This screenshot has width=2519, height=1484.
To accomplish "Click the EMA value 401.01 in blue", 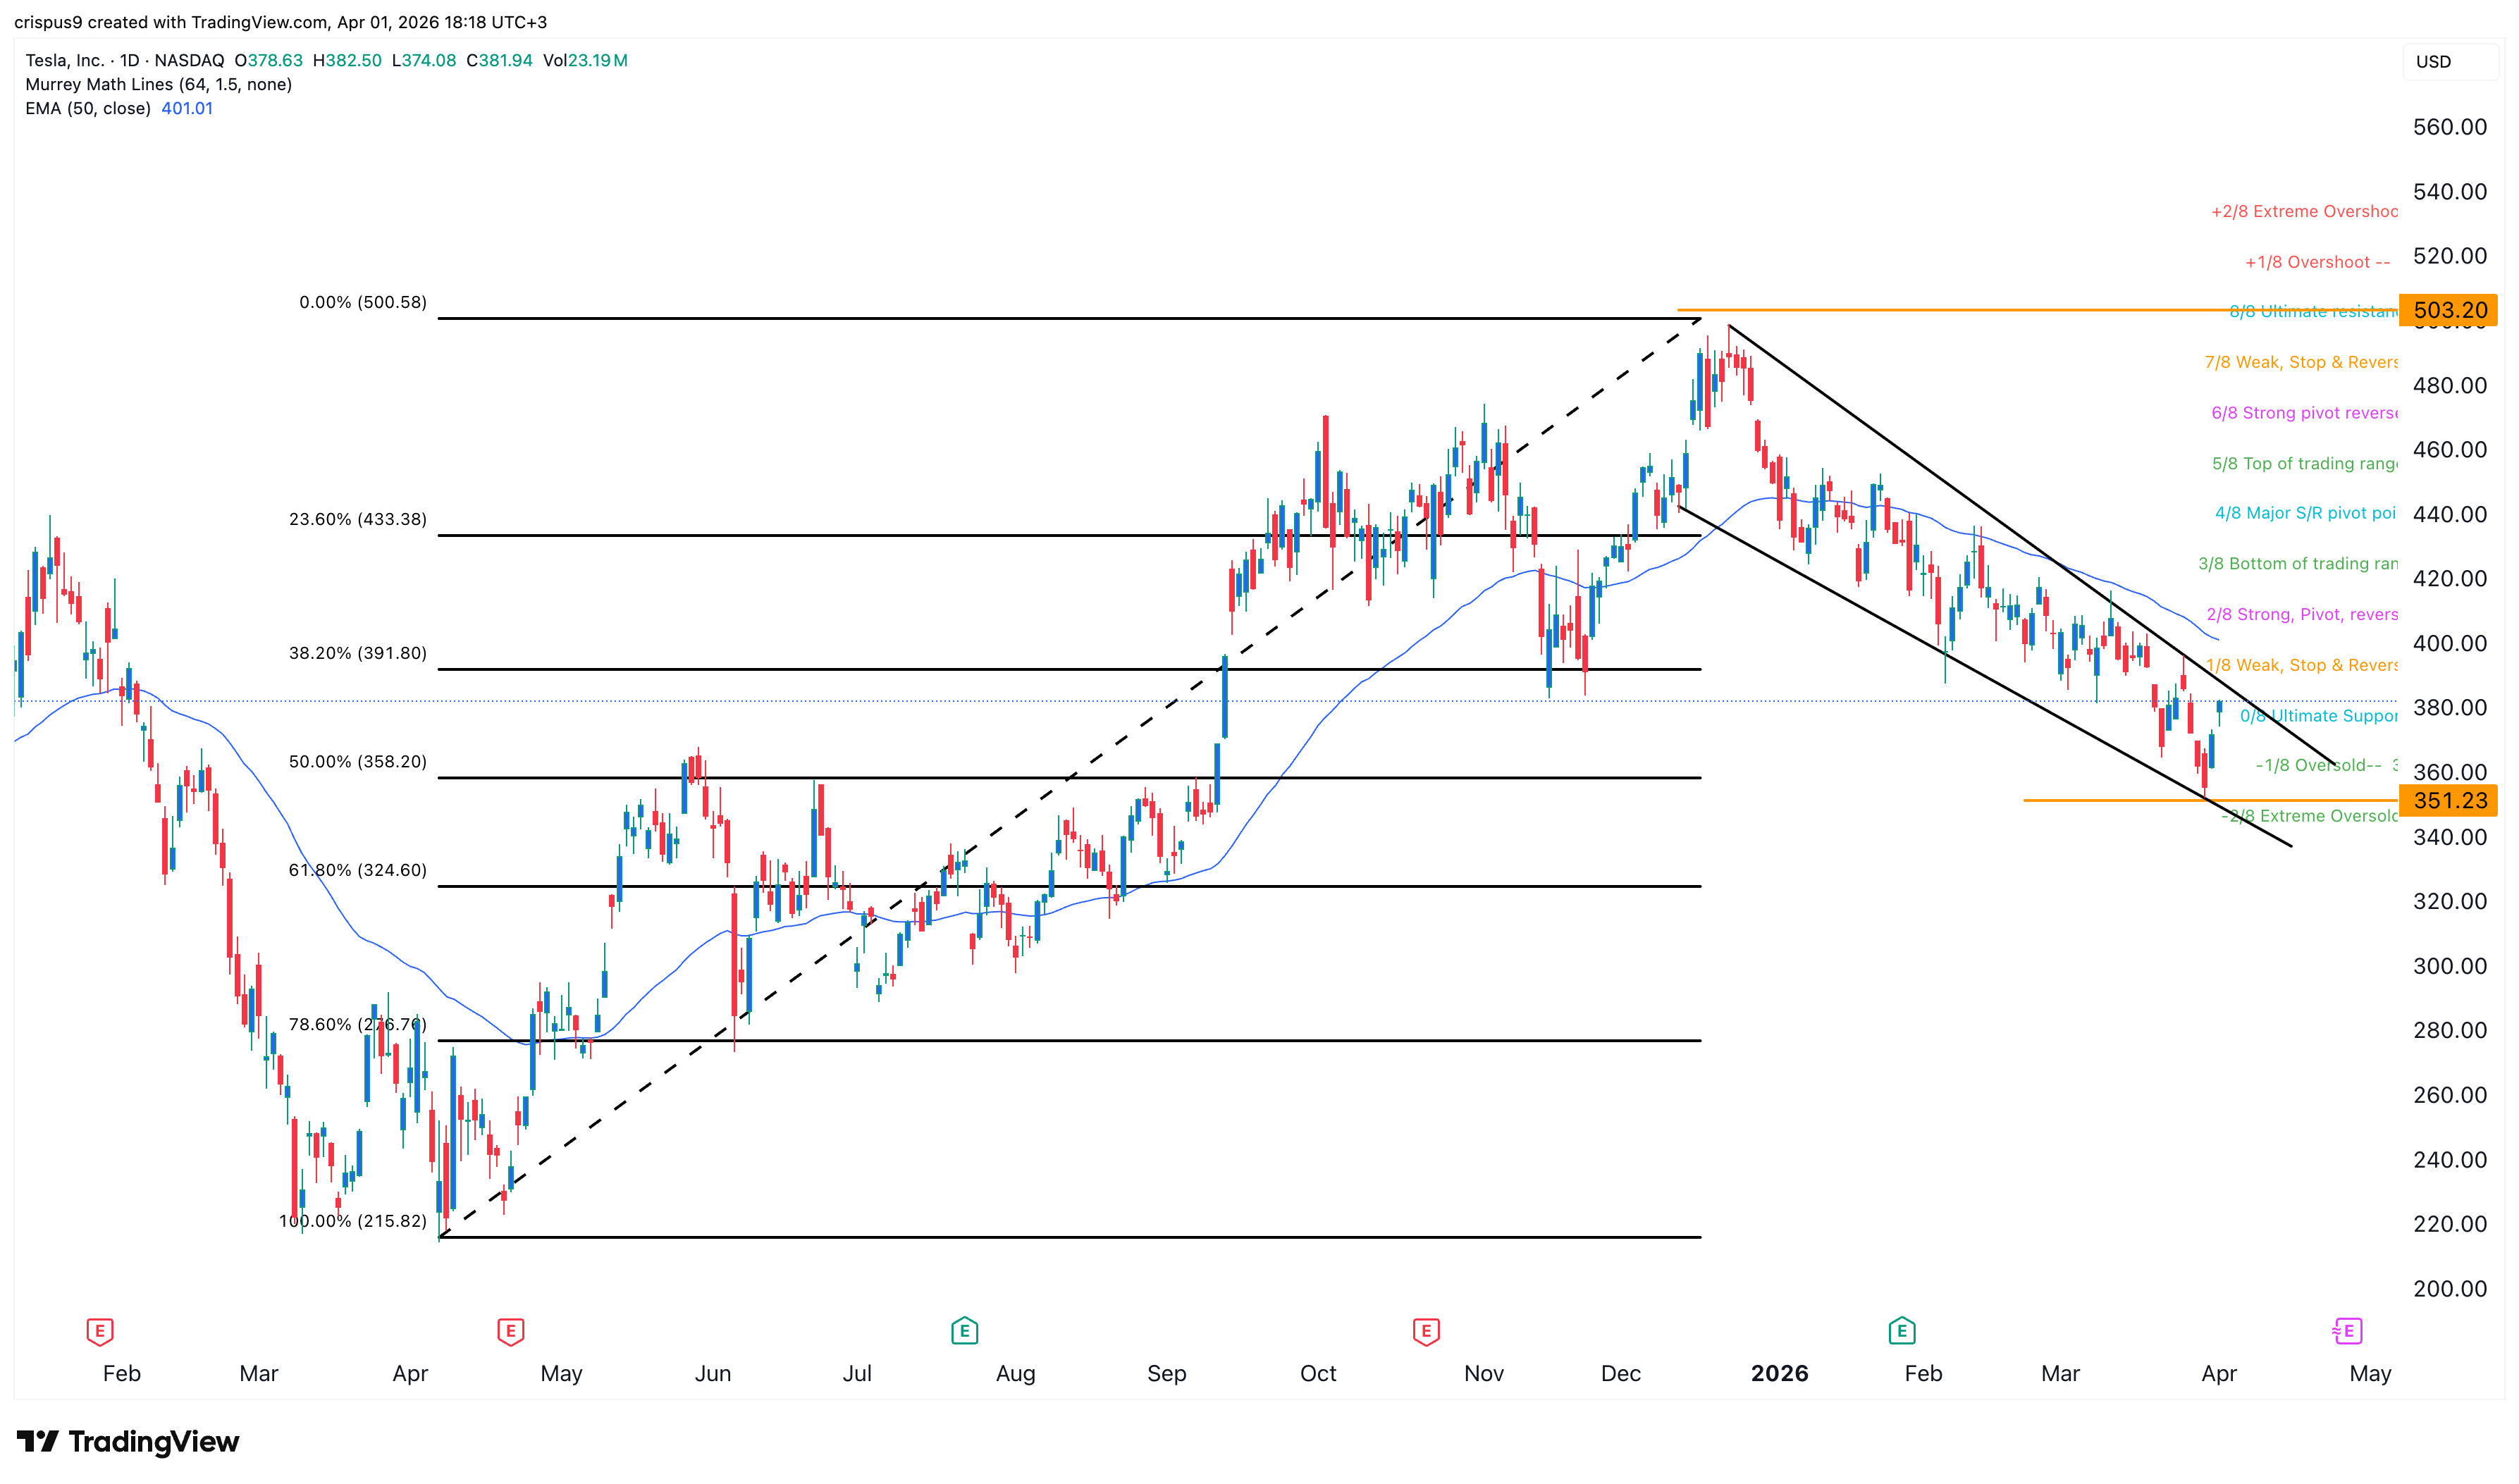I will click(186, 108).
